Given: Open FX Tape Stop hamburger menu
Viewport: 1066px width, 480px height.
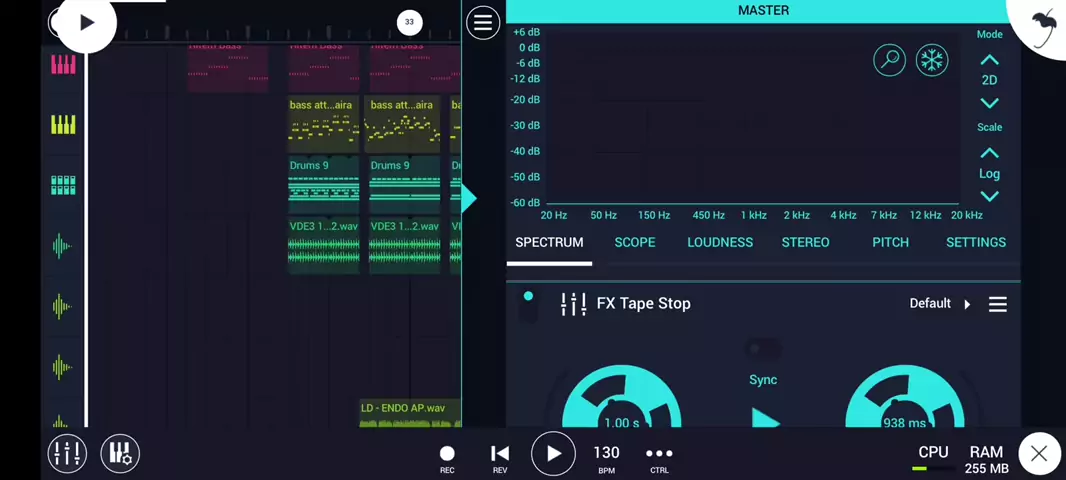Looking at the screenshot, I should tap(997, 304).
